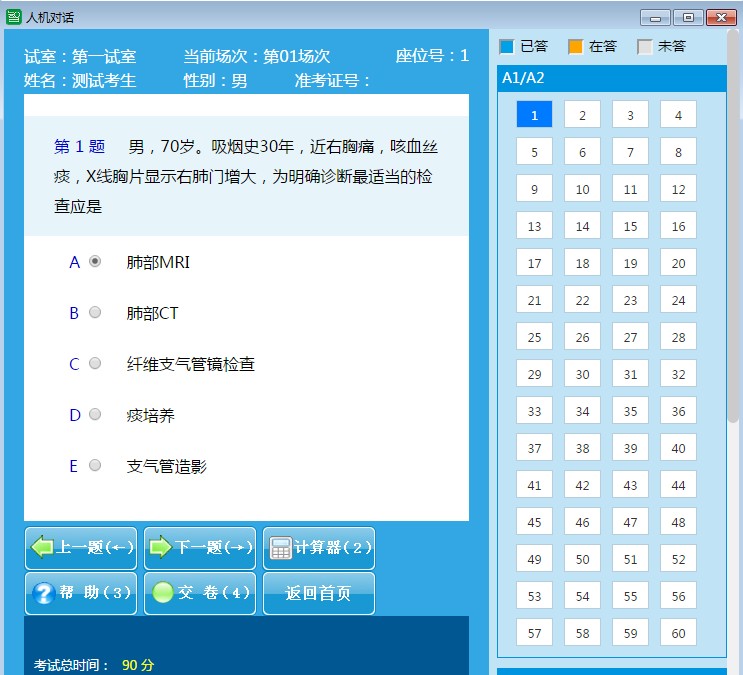743x675 pixels.
Task: Select option C 纤维支气管镜检查 radio button
Action: tap(95, 364)
